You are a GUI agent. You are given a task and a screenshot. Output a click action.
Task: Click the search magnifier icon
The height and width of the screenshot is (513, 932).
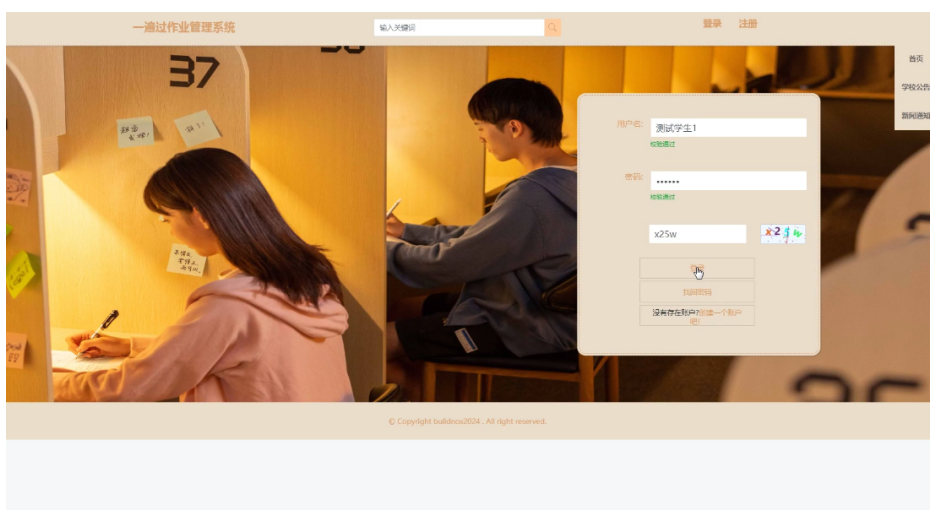coord(552,27)
